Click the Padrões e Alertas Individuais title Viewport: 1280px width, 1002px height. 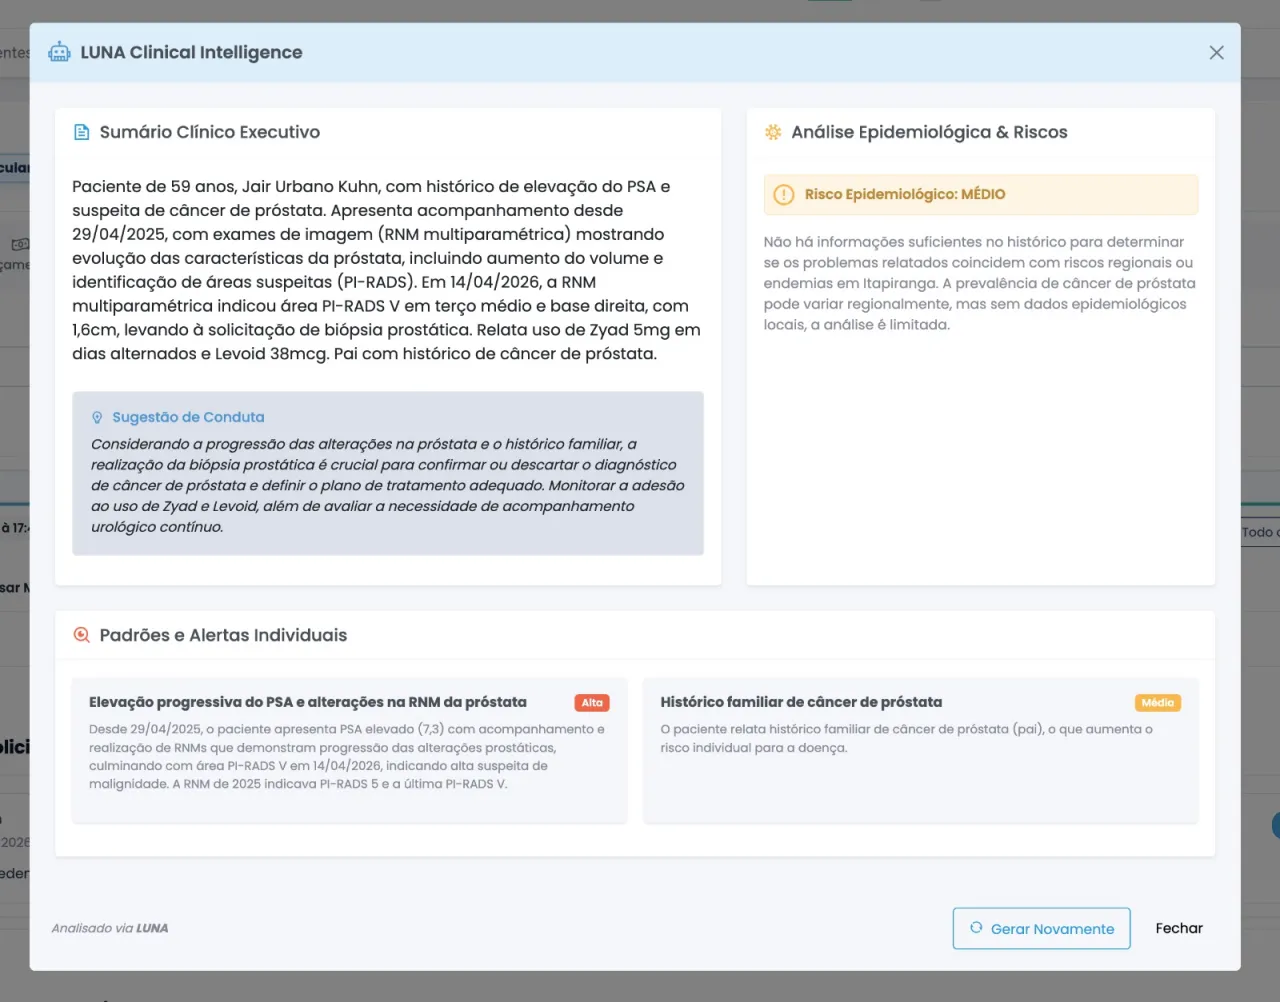[223, 635]
